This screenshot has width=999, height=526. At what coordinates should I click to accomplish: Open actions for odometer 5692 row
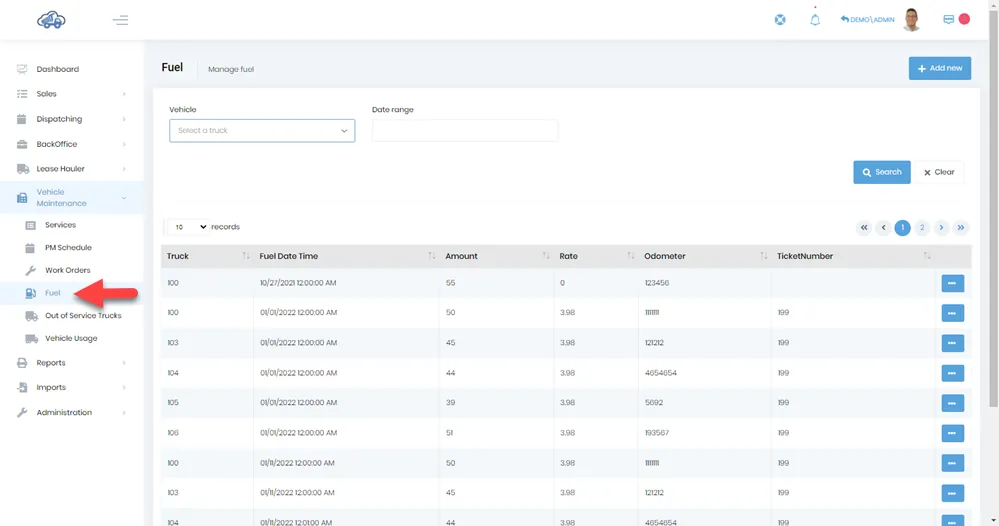pos(952,403)
